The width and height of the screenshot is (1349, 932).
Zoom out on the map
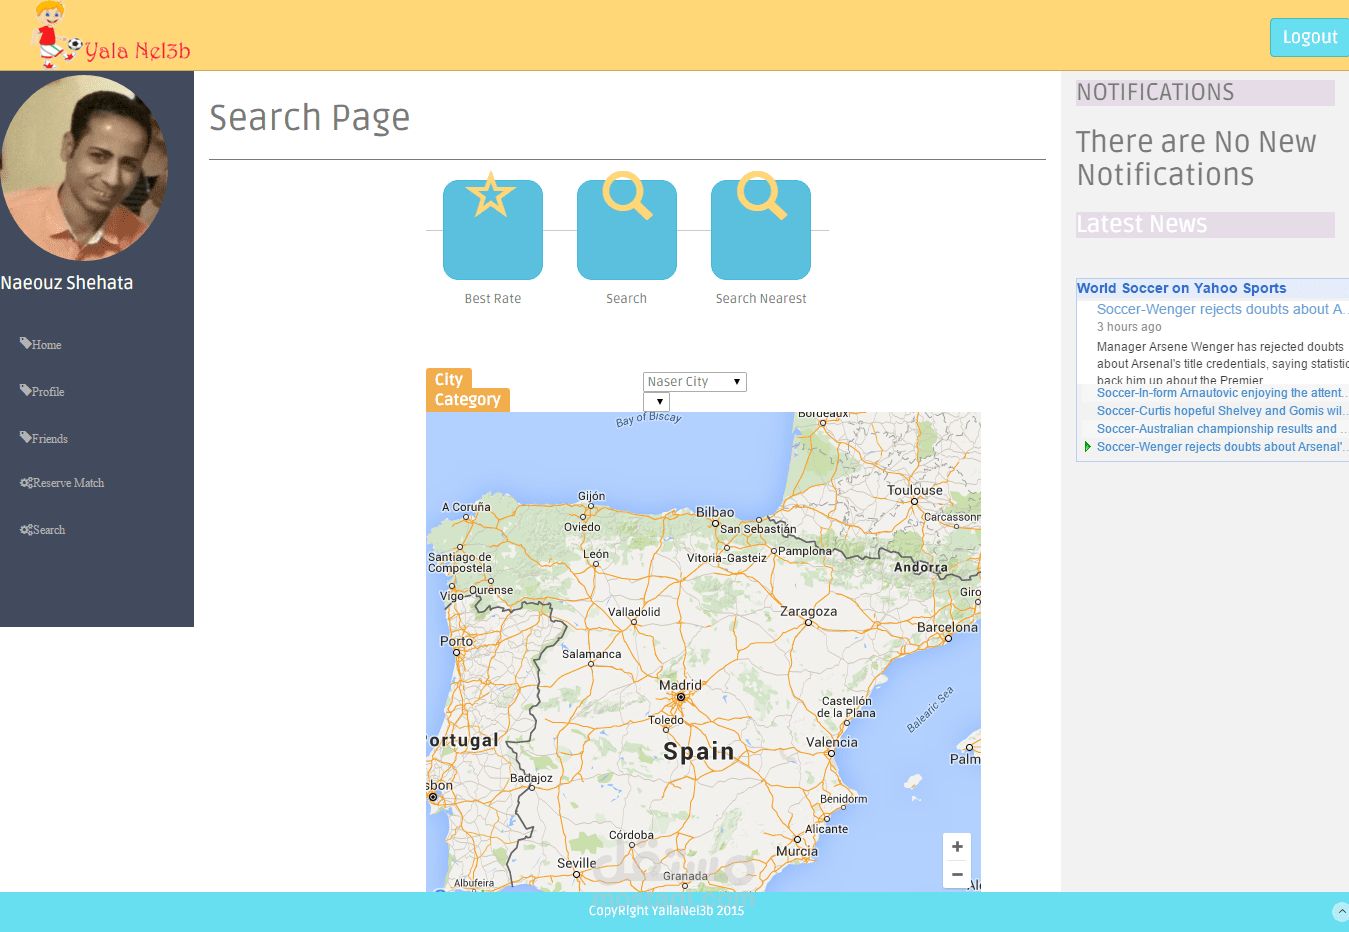pos(957,875)
